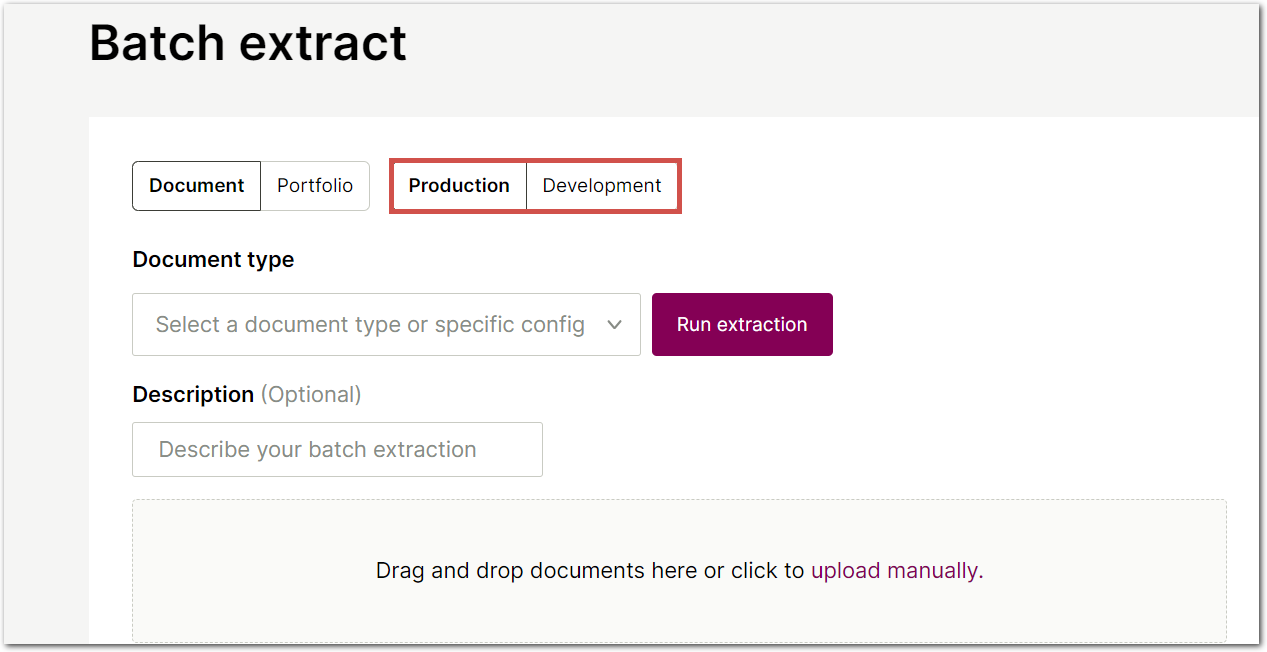Click 'Describe your batch extraction' placeholder text
Screen dimensions: 1267x652
point(318,450)
